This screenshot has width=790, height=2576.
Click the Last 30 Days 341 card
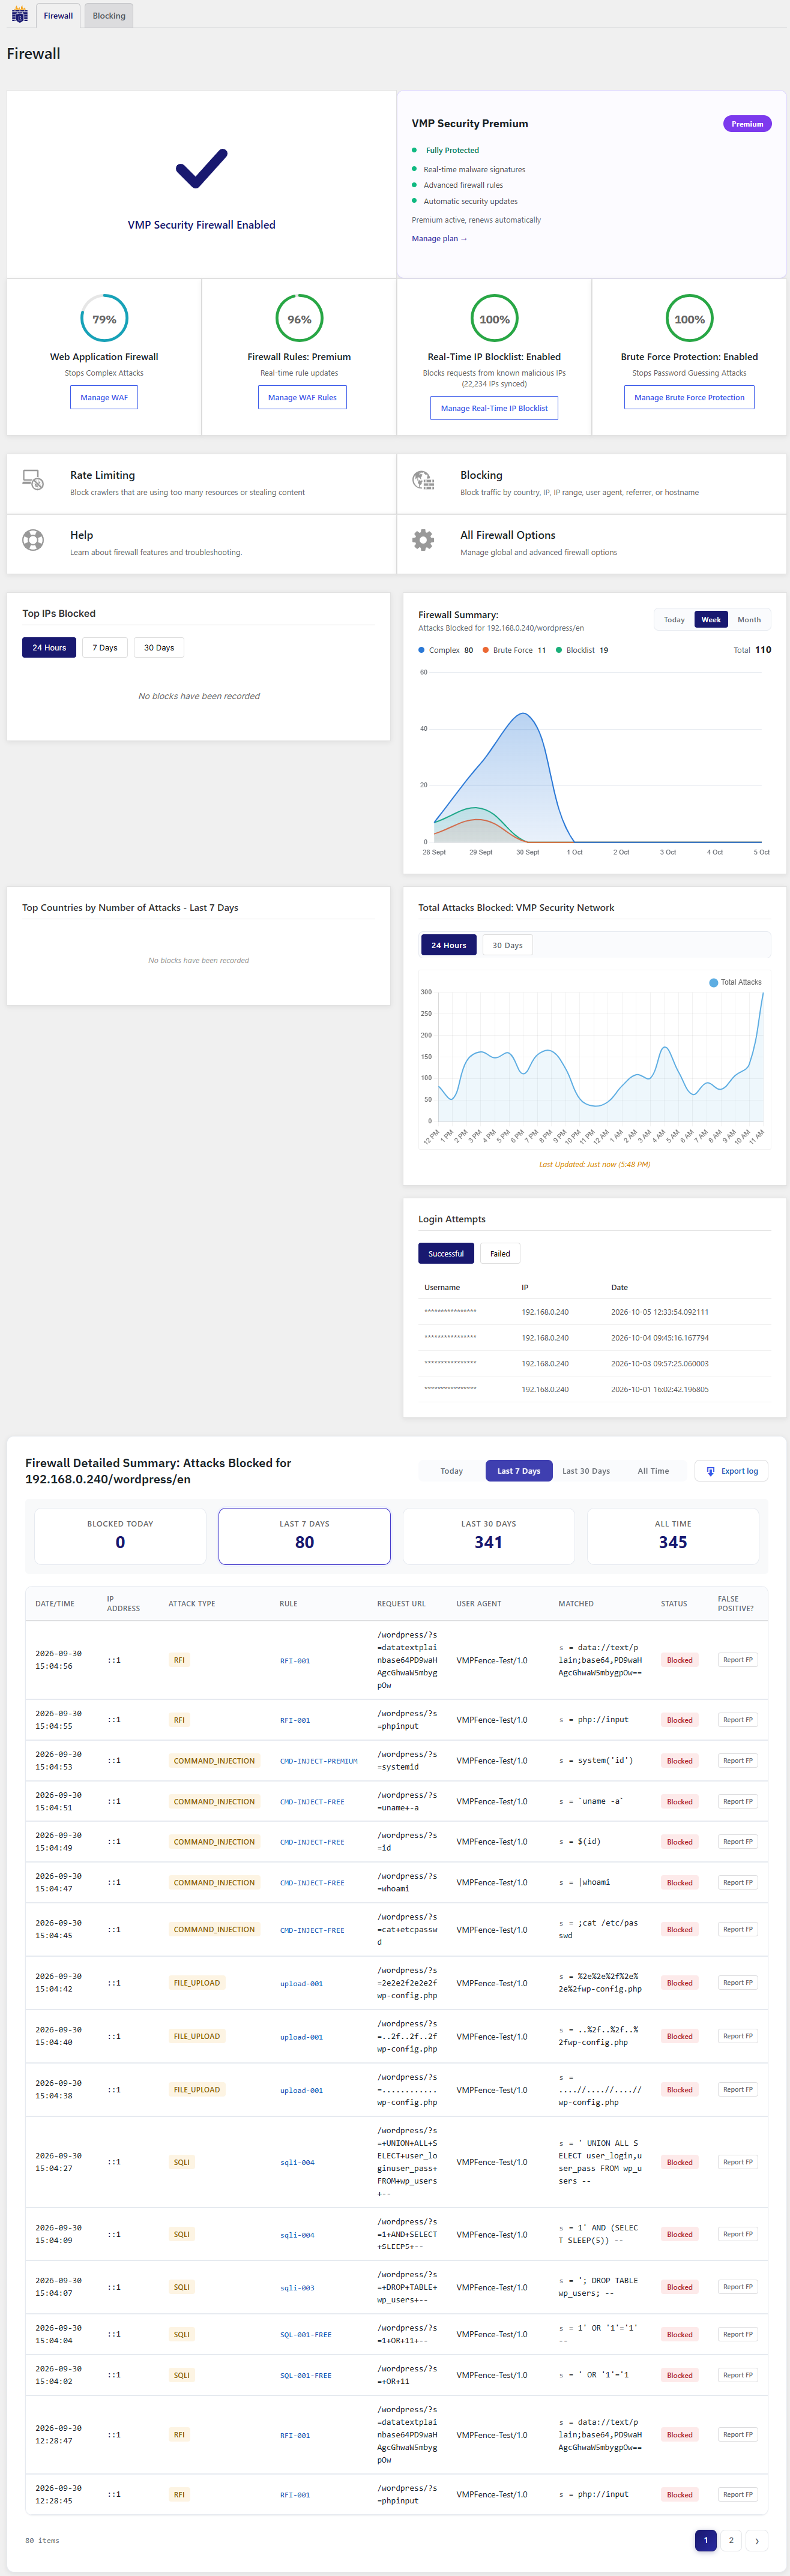pos(489,1536)
